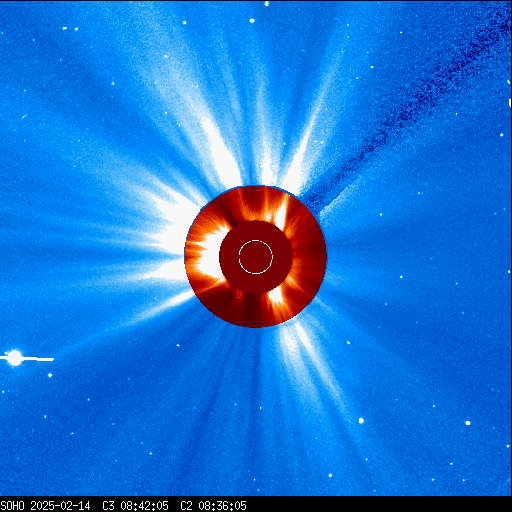
Task: Click the bright star below the lower-right streamer
Action: click(x=361, y=421)
